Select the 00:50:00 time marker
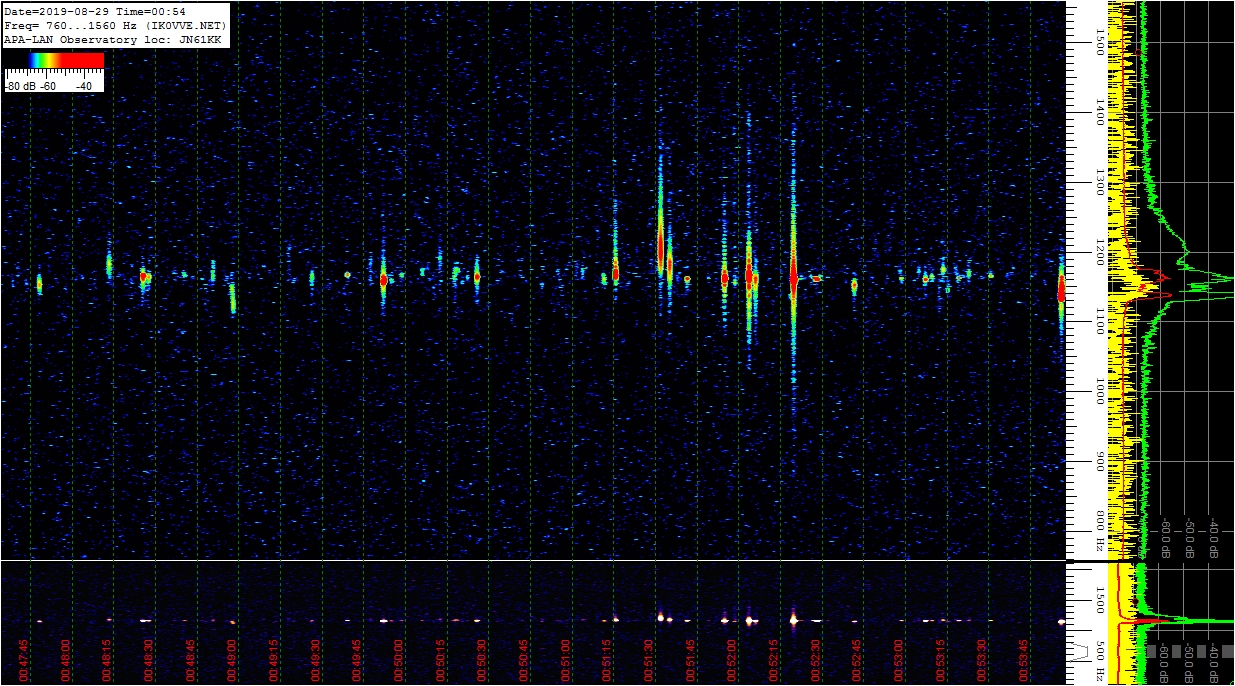Viewport: 1235px width, 686px height. tap(399, 661)
